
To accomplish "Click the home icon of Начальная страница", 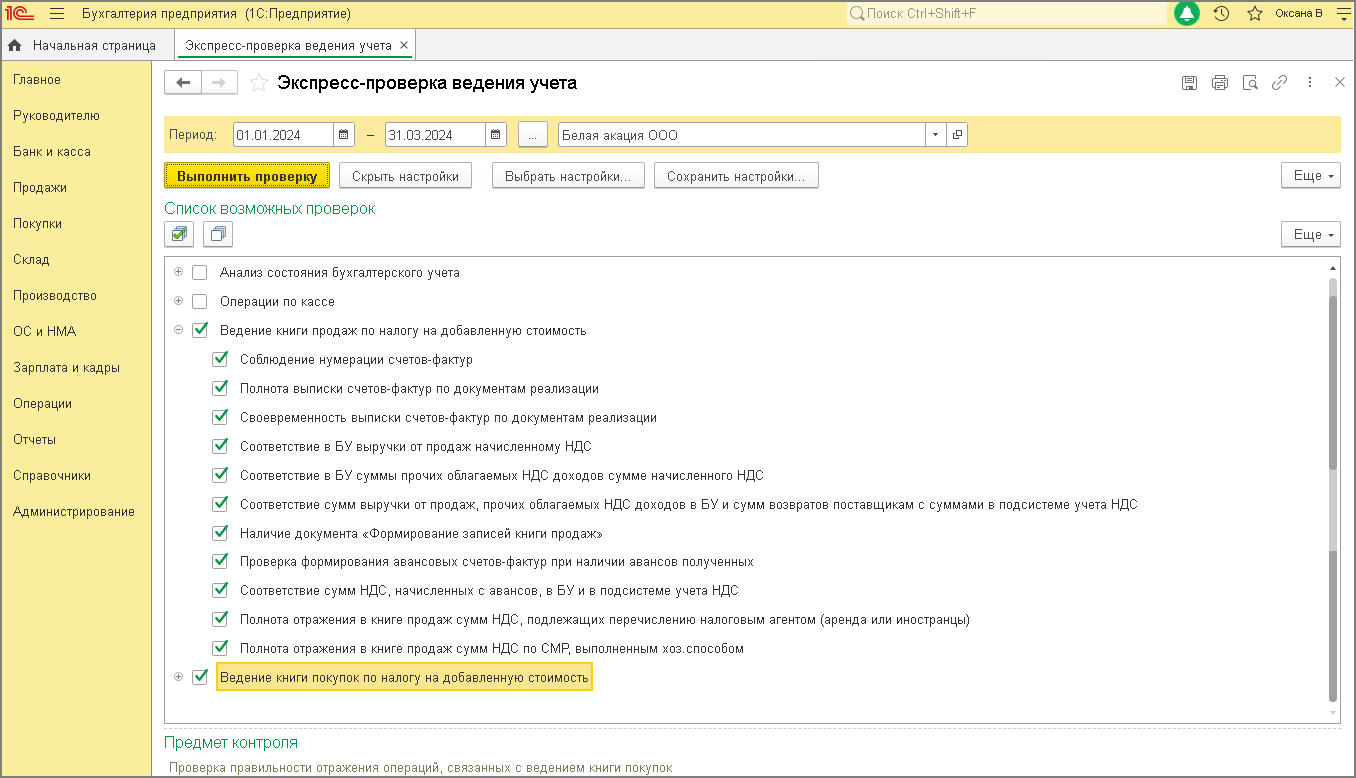I will click(15, 45).
